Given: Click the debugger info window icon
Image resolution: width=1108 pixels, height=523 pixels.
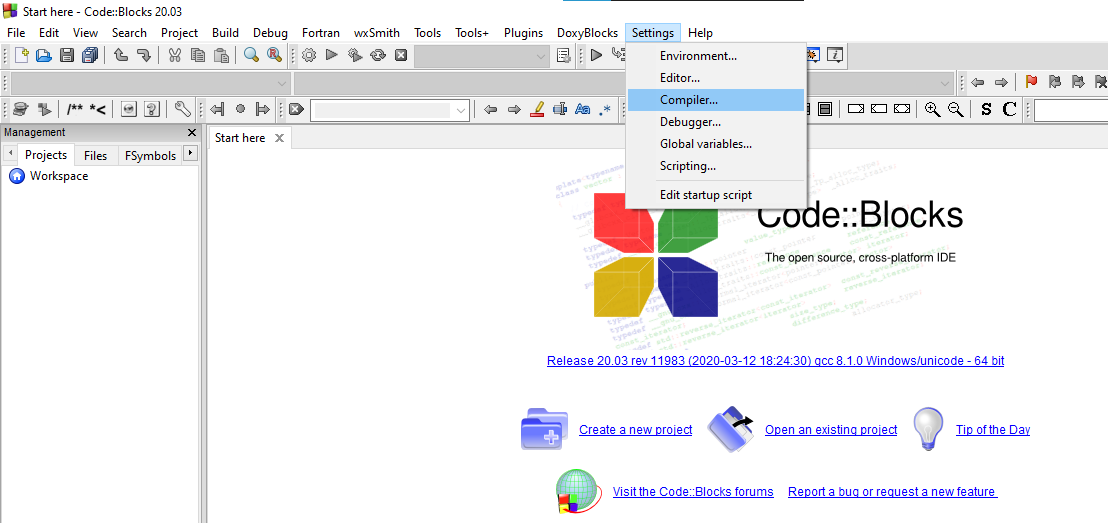Looking at the screenshot, I should [836, 55].
